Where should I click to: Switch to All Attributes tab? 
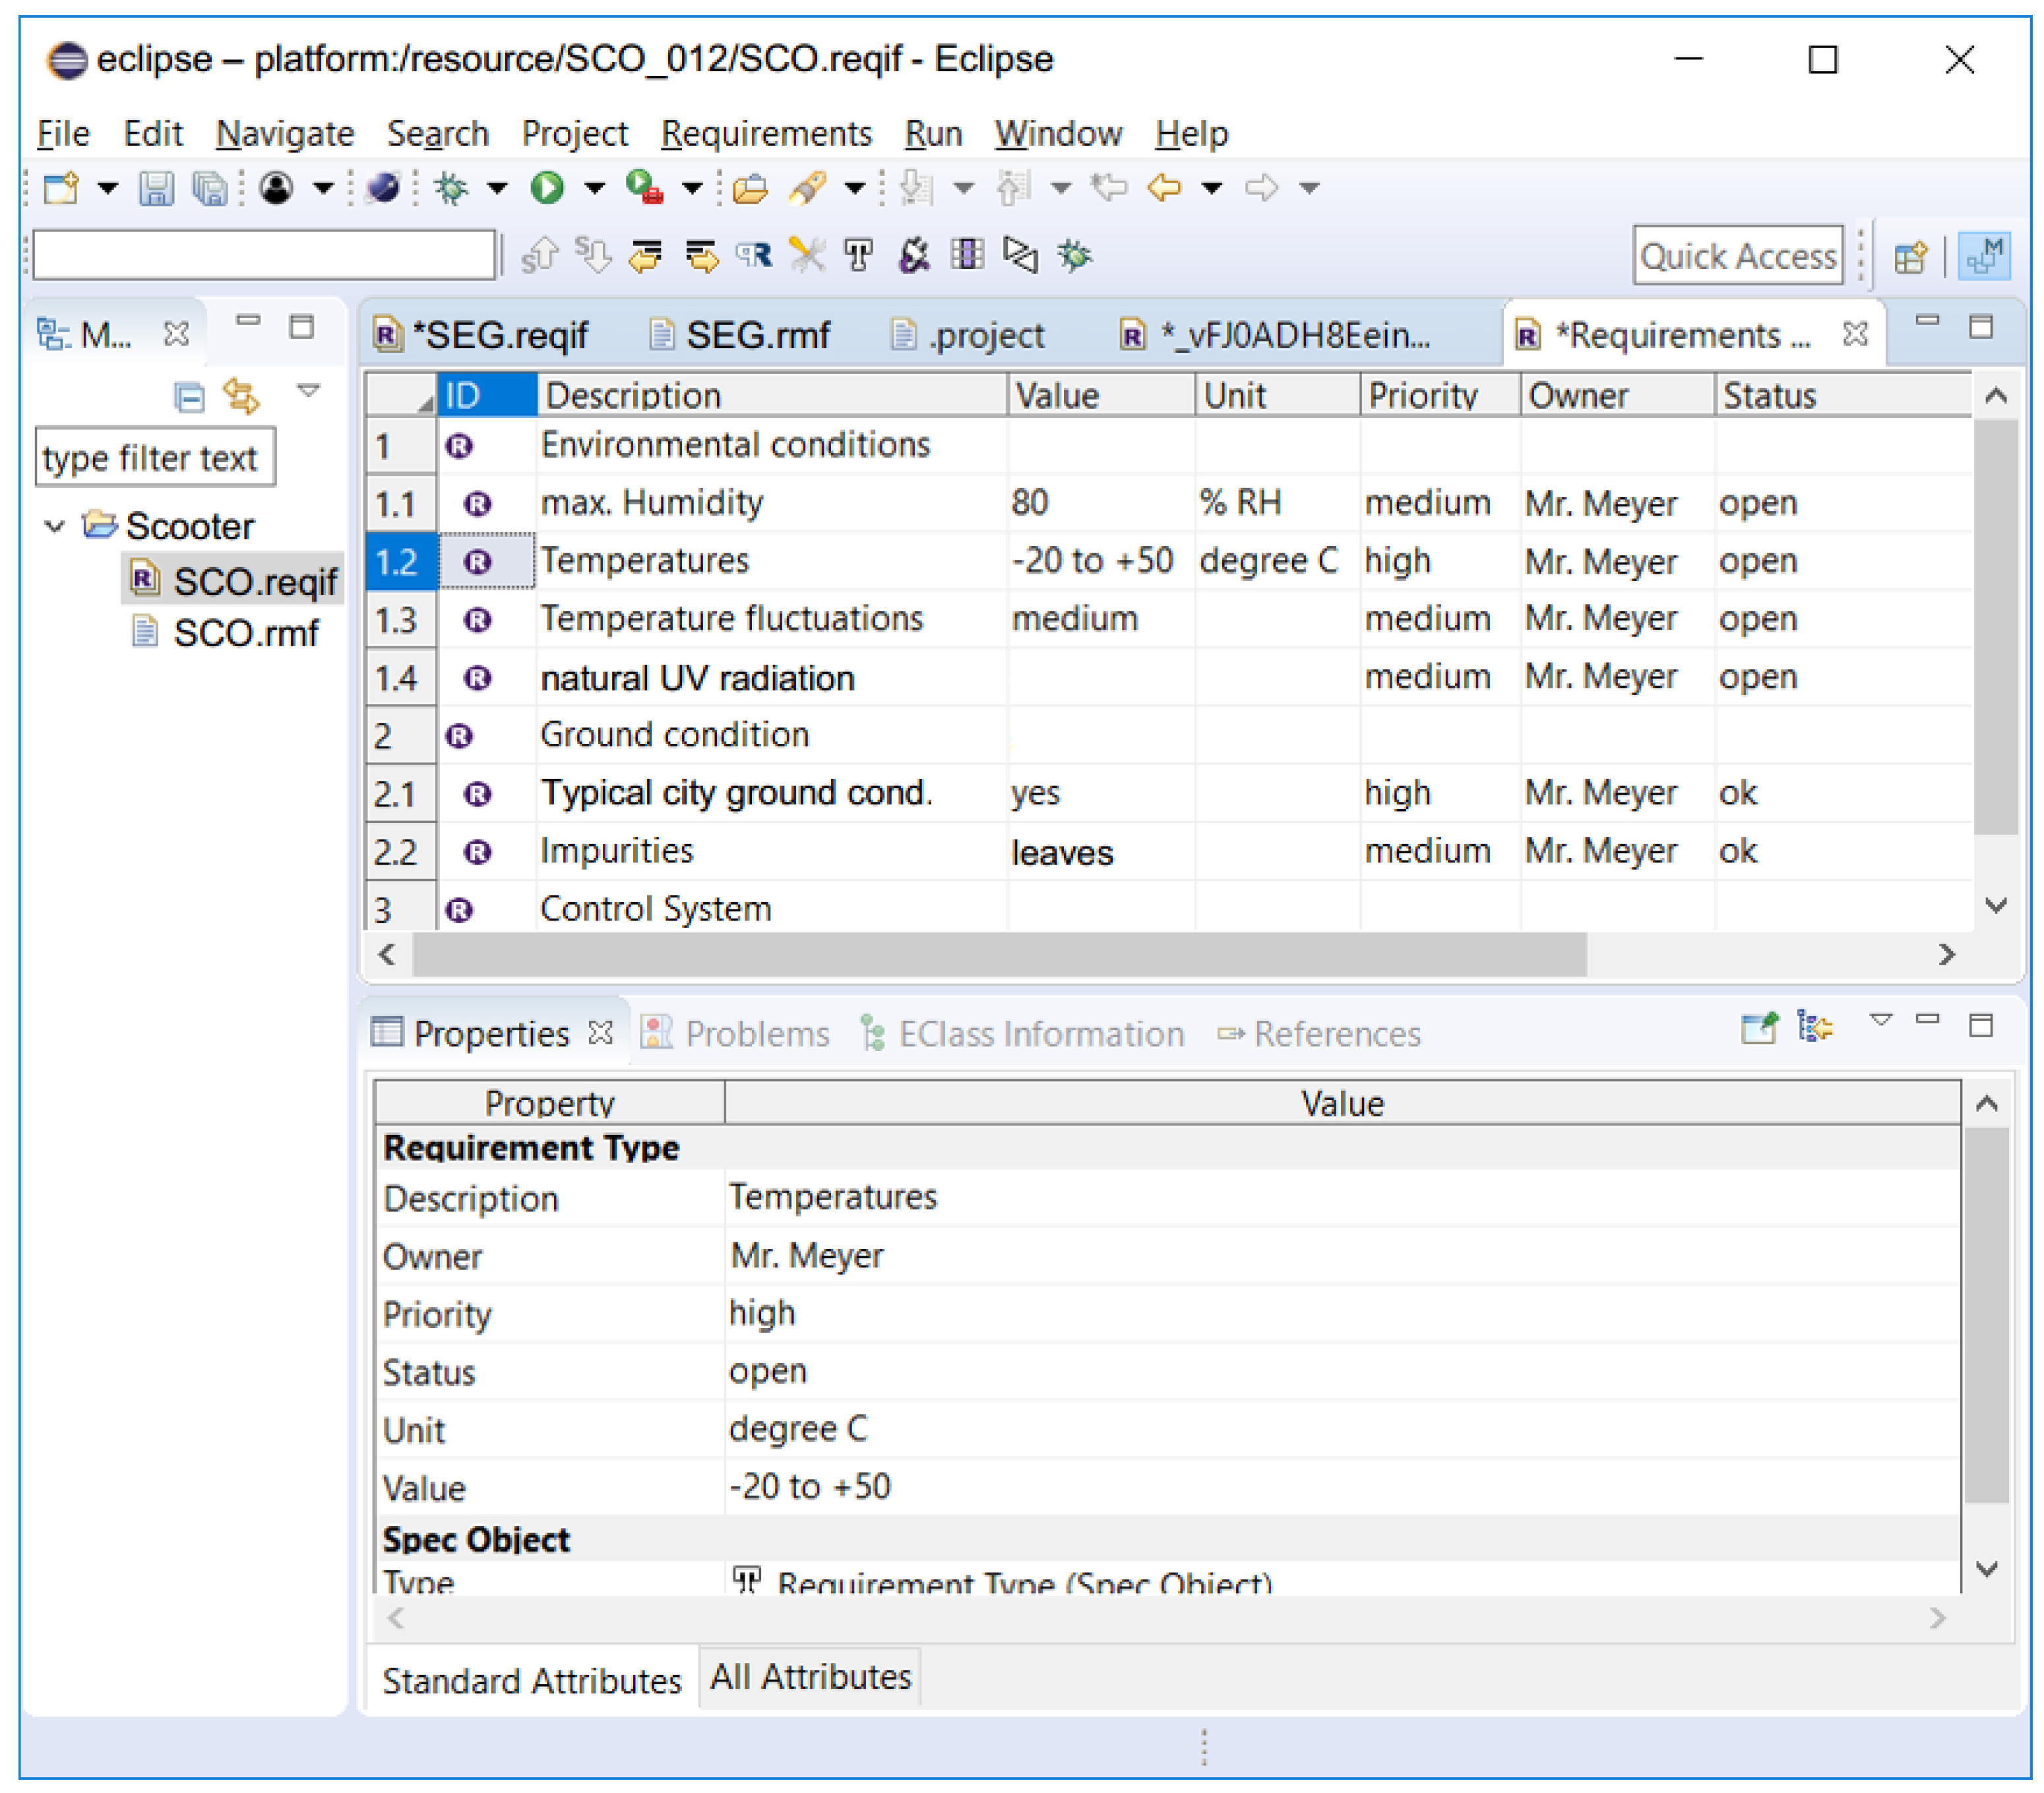click(810, 1677)
